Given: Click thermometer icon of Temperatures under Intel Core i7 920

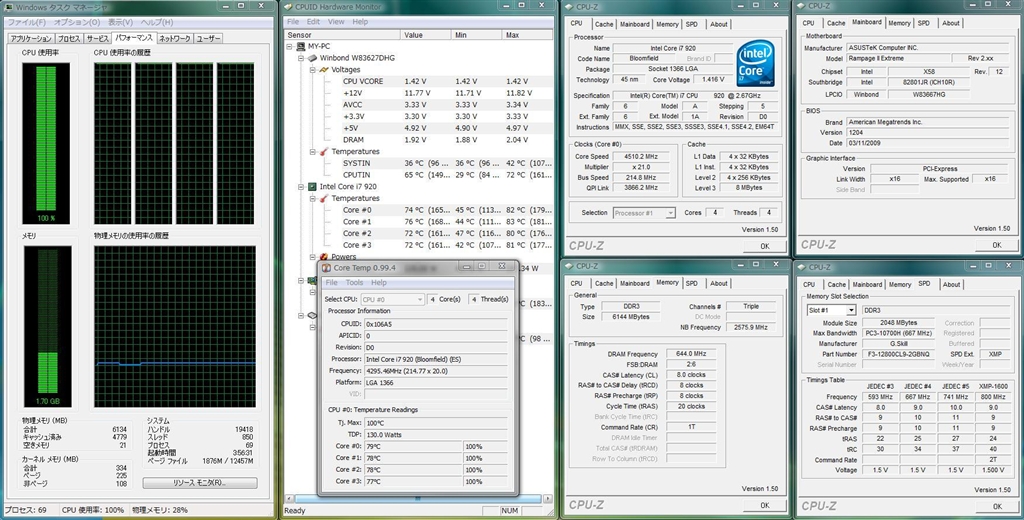Looking at the screenshot, I should click(x=324, y=199).
